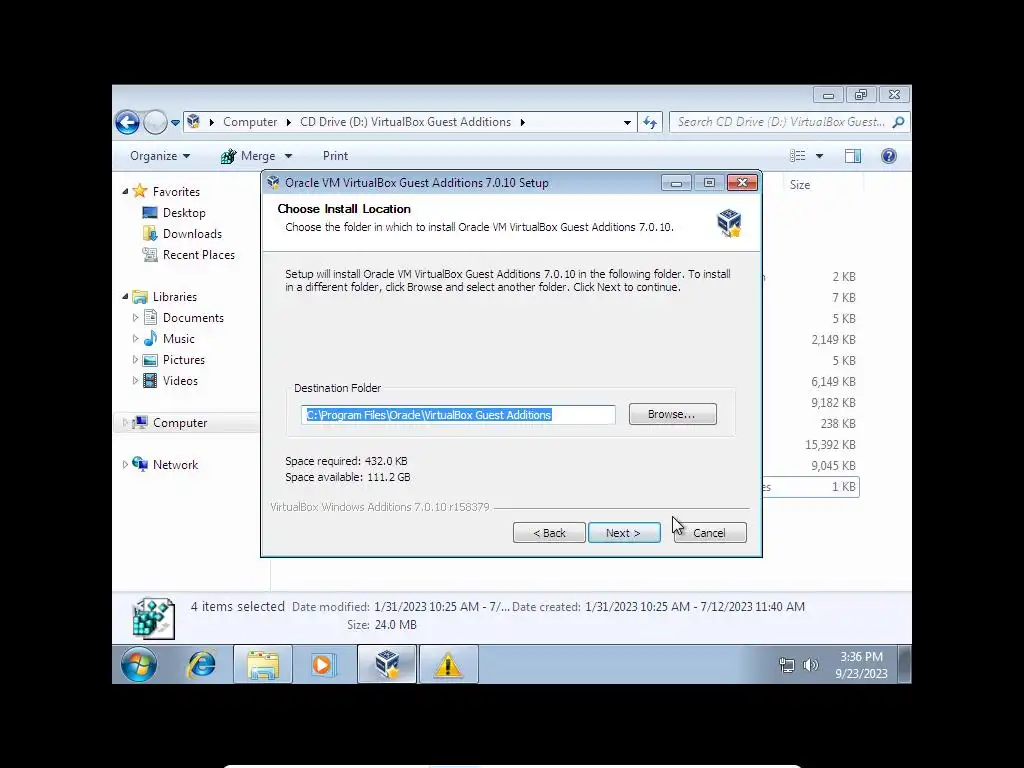Expand arrow after CD Drive breadcrumb

click(x=522, y=122)
